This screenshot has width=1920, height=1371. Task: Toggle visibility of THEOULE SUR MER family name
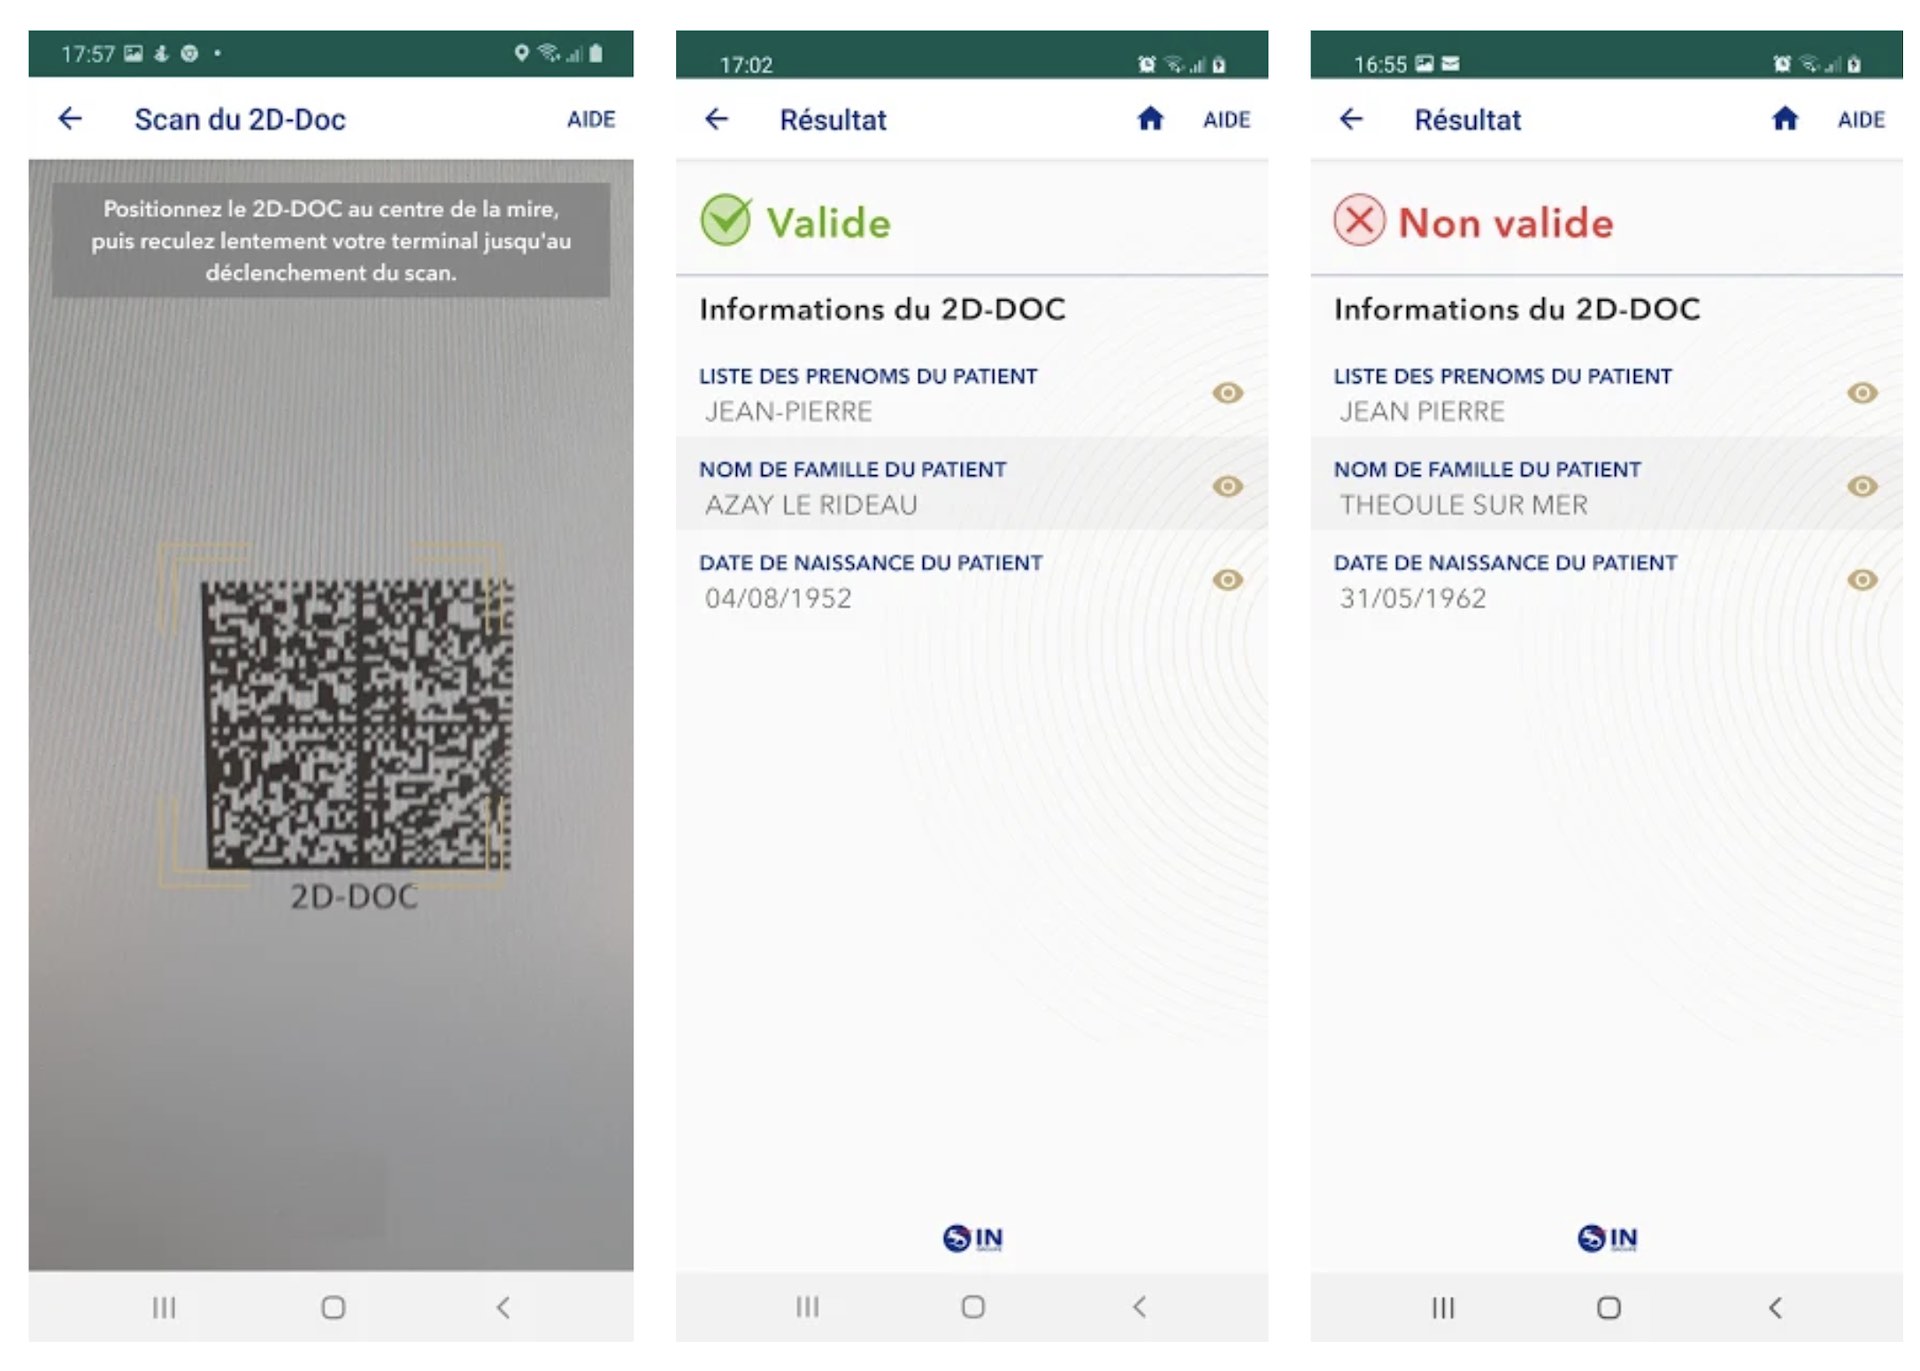pyautogui.click(x=1862, y=486)
